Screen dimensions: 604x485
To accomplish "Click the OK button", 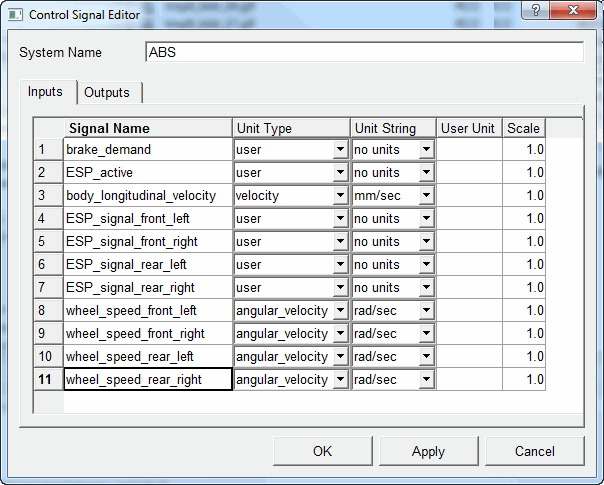I will pyautogui.click(x=323, y=451).
